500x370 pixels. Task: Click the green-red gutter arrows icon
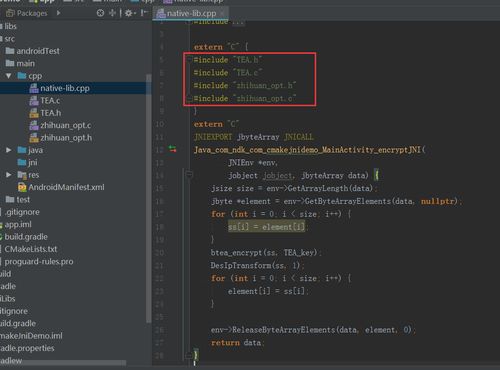(x=172, y=149)
